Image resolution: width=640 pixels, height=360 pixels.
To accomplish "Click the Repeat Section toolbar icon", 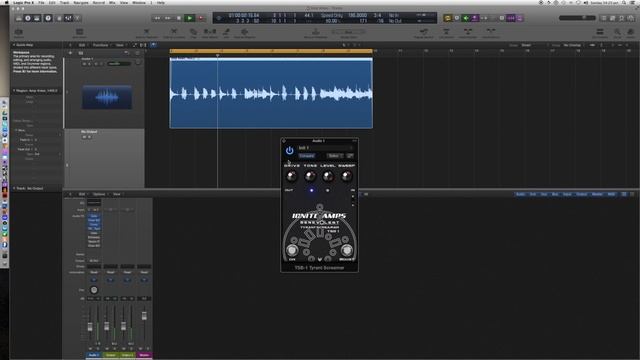I will 423,33.
